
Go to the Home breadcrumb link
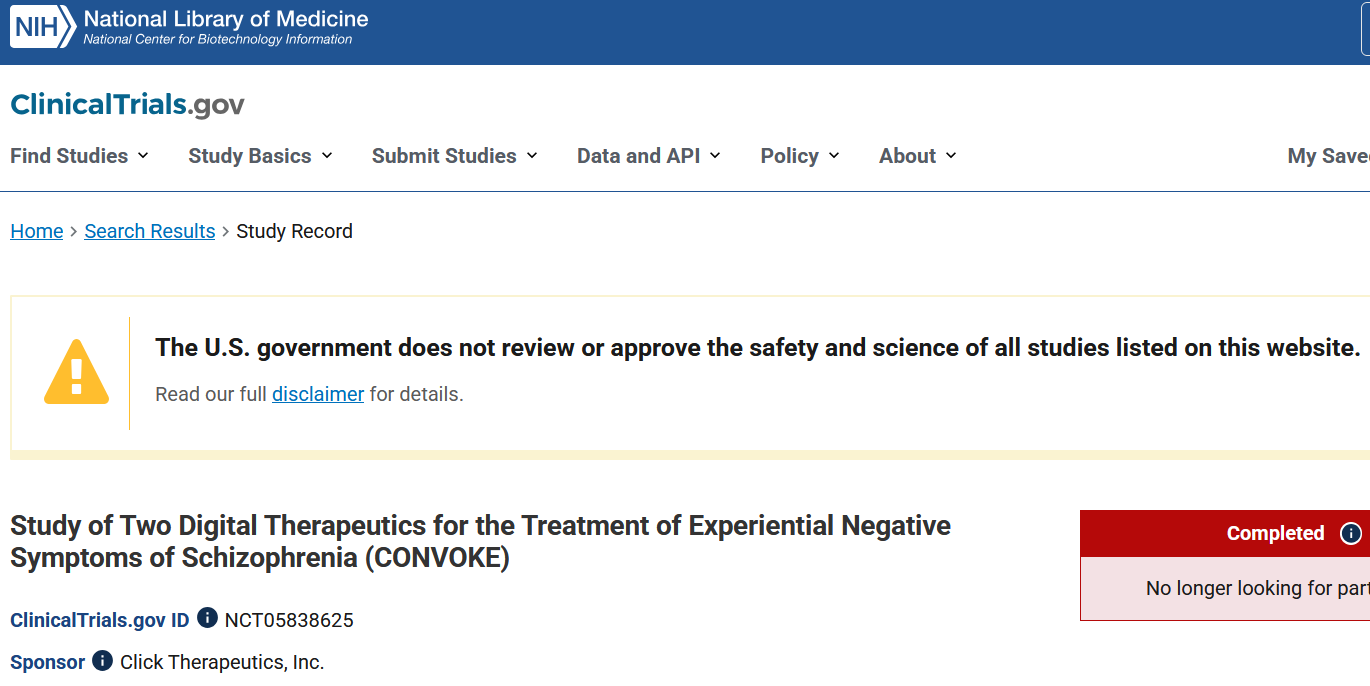[x=37, y=231]
